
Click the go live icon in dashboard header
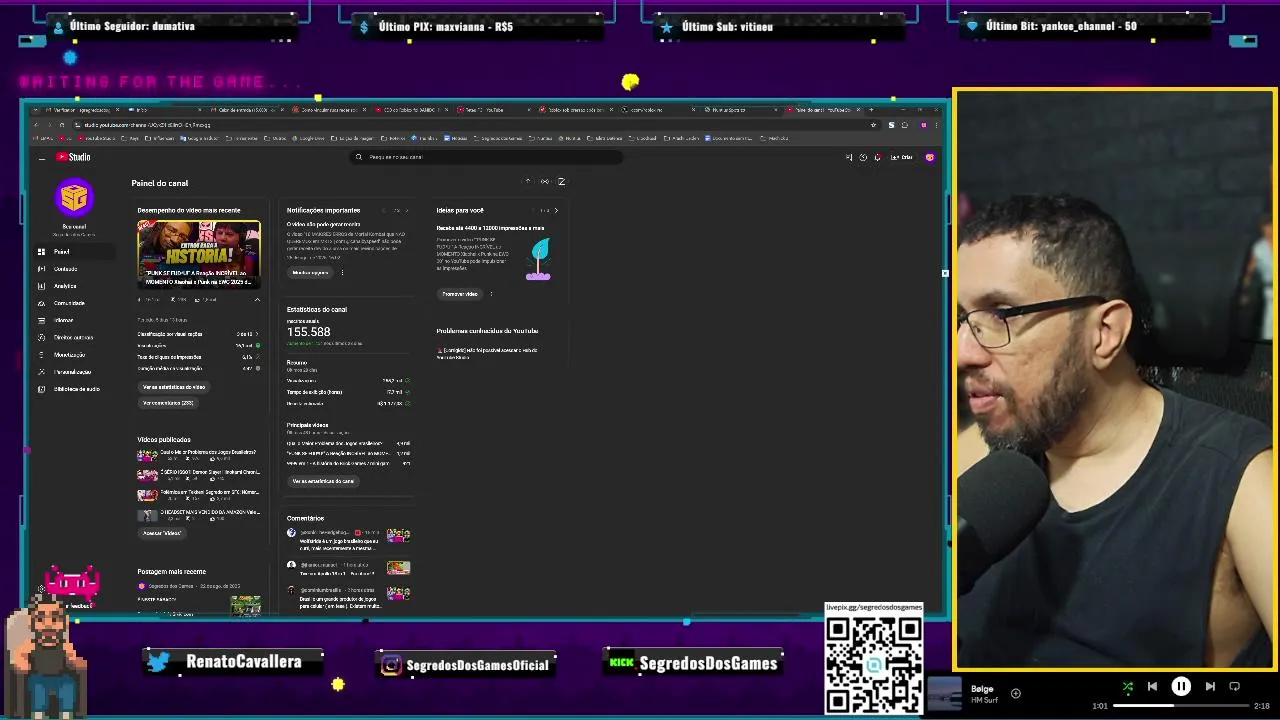[x=544, y=182]
